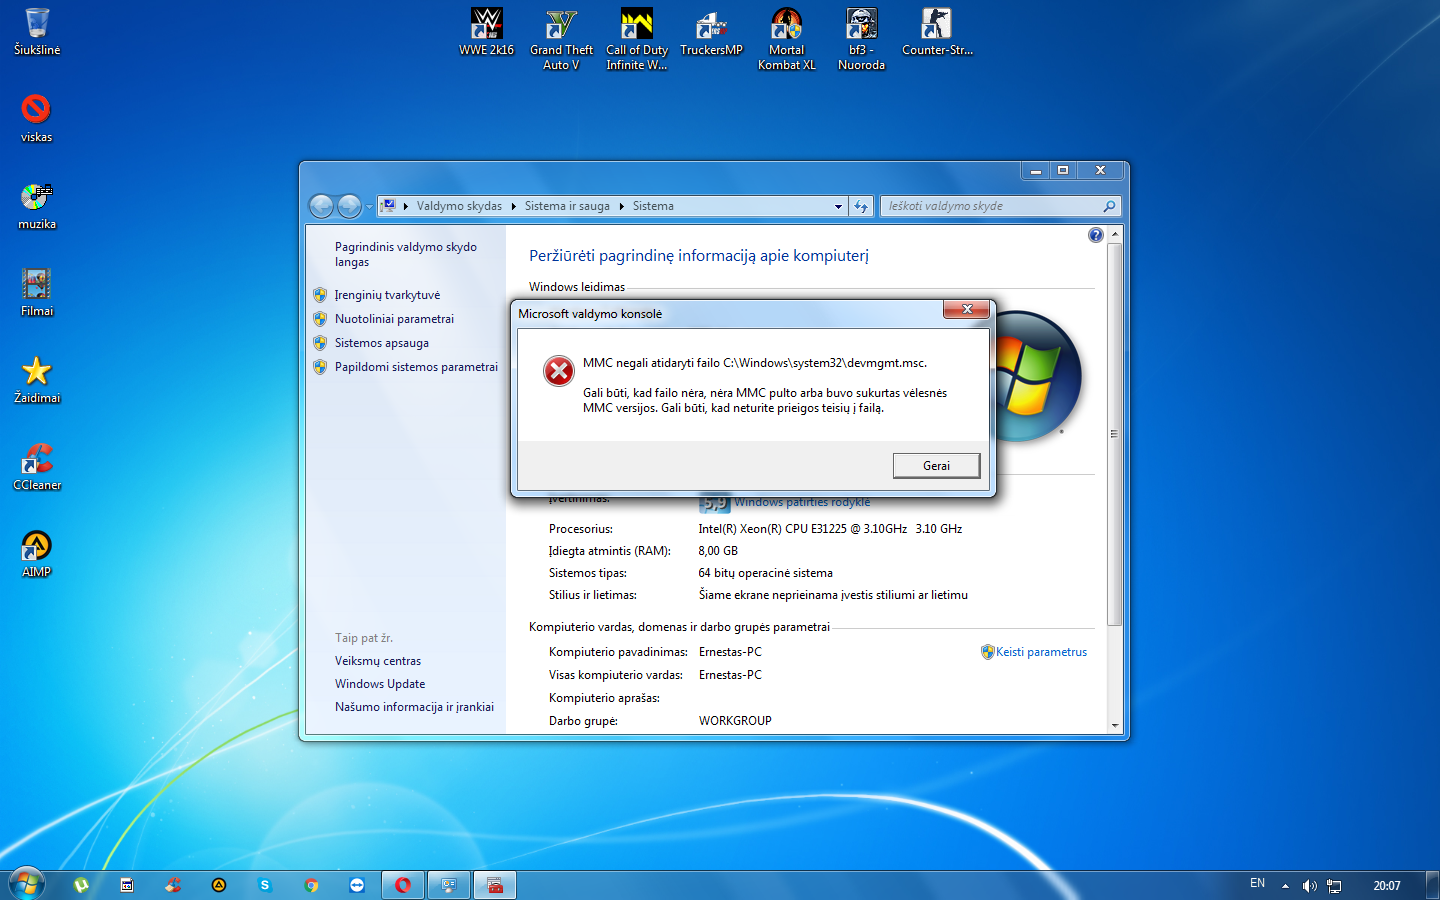Open Našumo informacija ir įrankiai link
Image resolution: width=1440 pixels, height=900 pixels.
coord(414,707)
